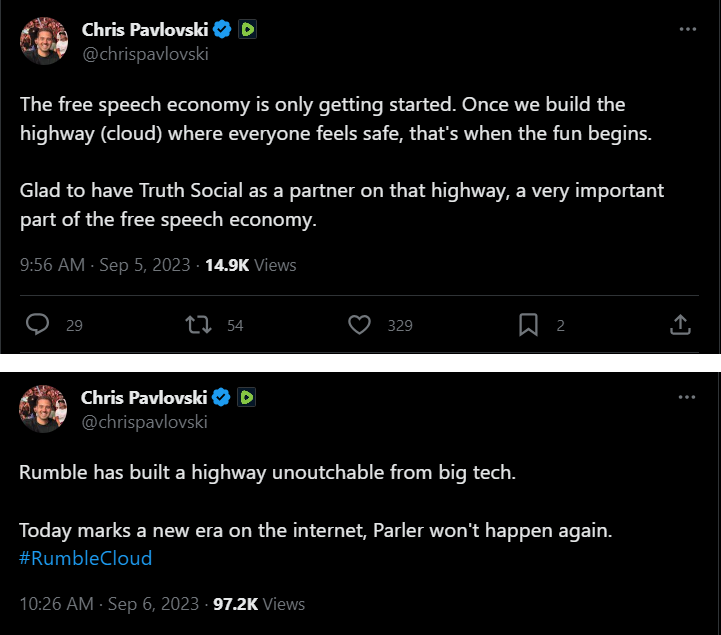Open the @chrispavlovski handle on top tweet

pyautogui.click(x=144, y=54)
